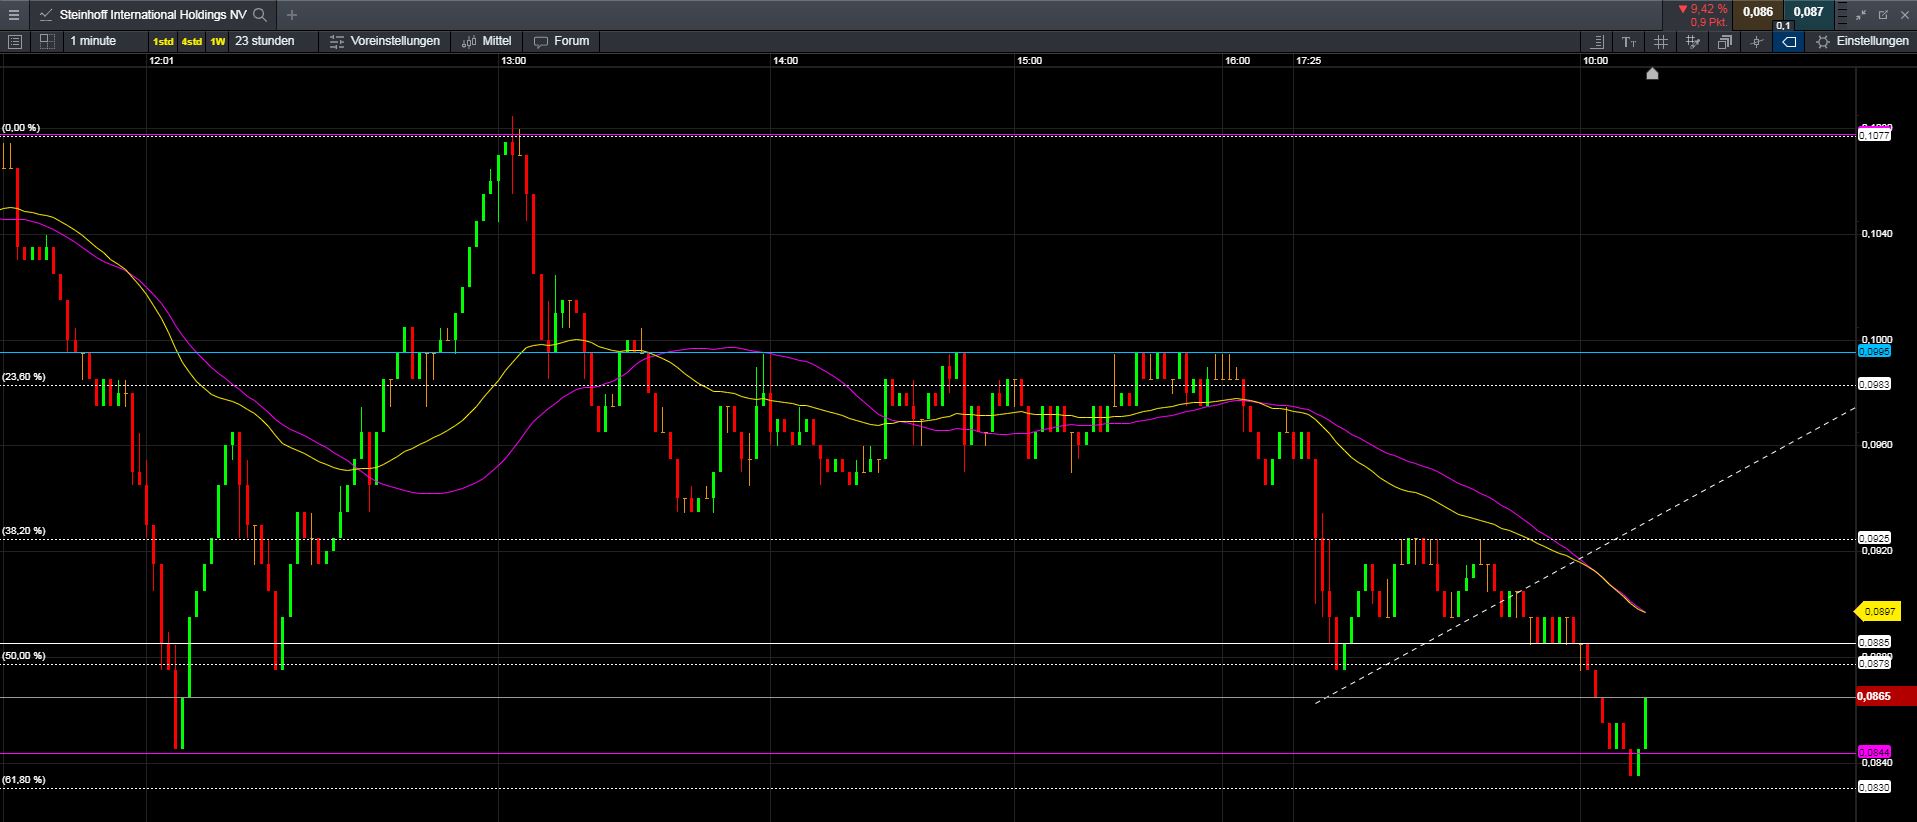Image resolution: width=1917 pixels, height=822 pixels.
Task: Click the 0,086 sell price button
Action: click(x=1757, y=12)
